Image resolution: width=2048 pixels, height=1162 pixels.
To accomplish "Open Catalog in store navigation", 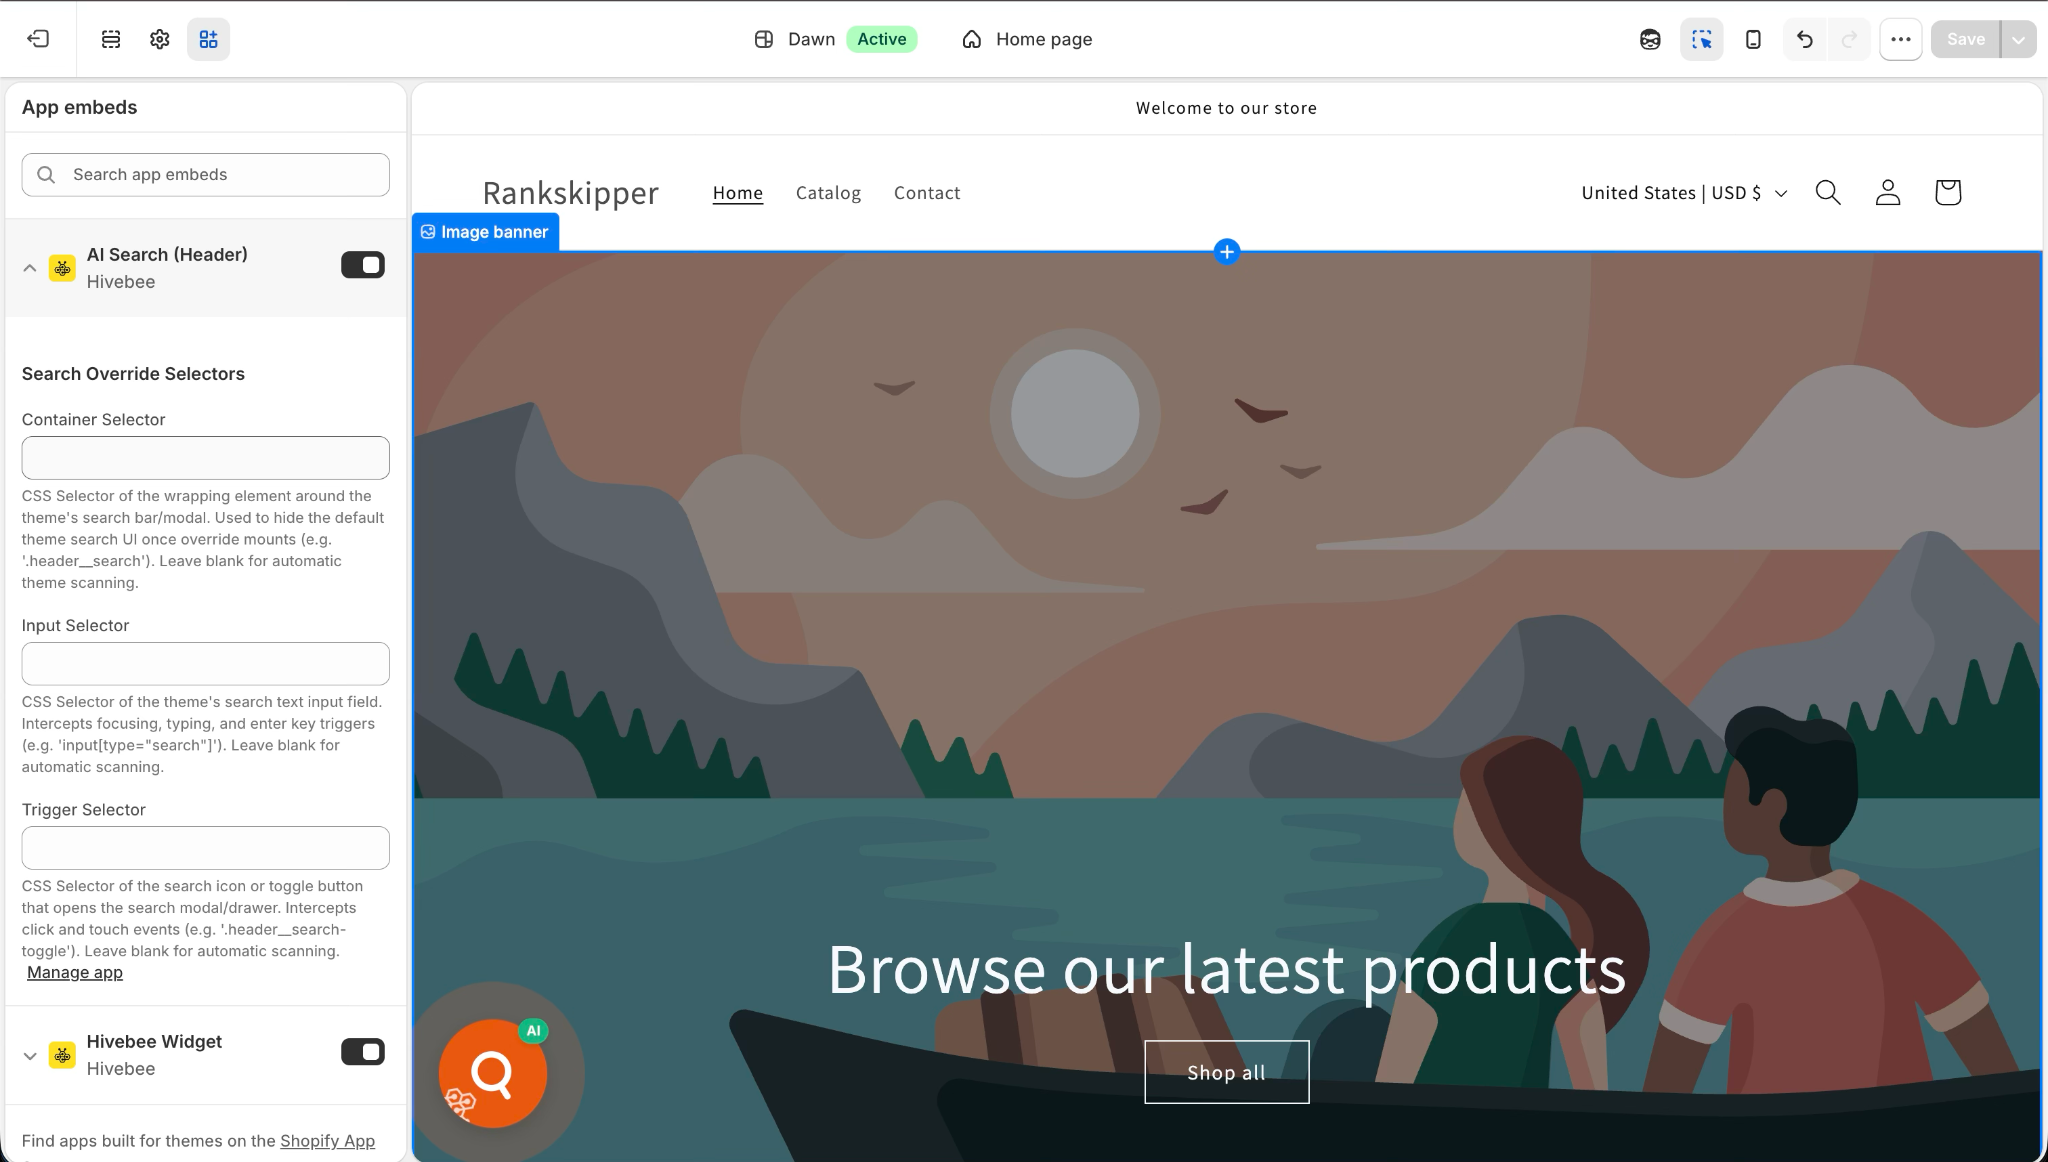I will point(828,193).
